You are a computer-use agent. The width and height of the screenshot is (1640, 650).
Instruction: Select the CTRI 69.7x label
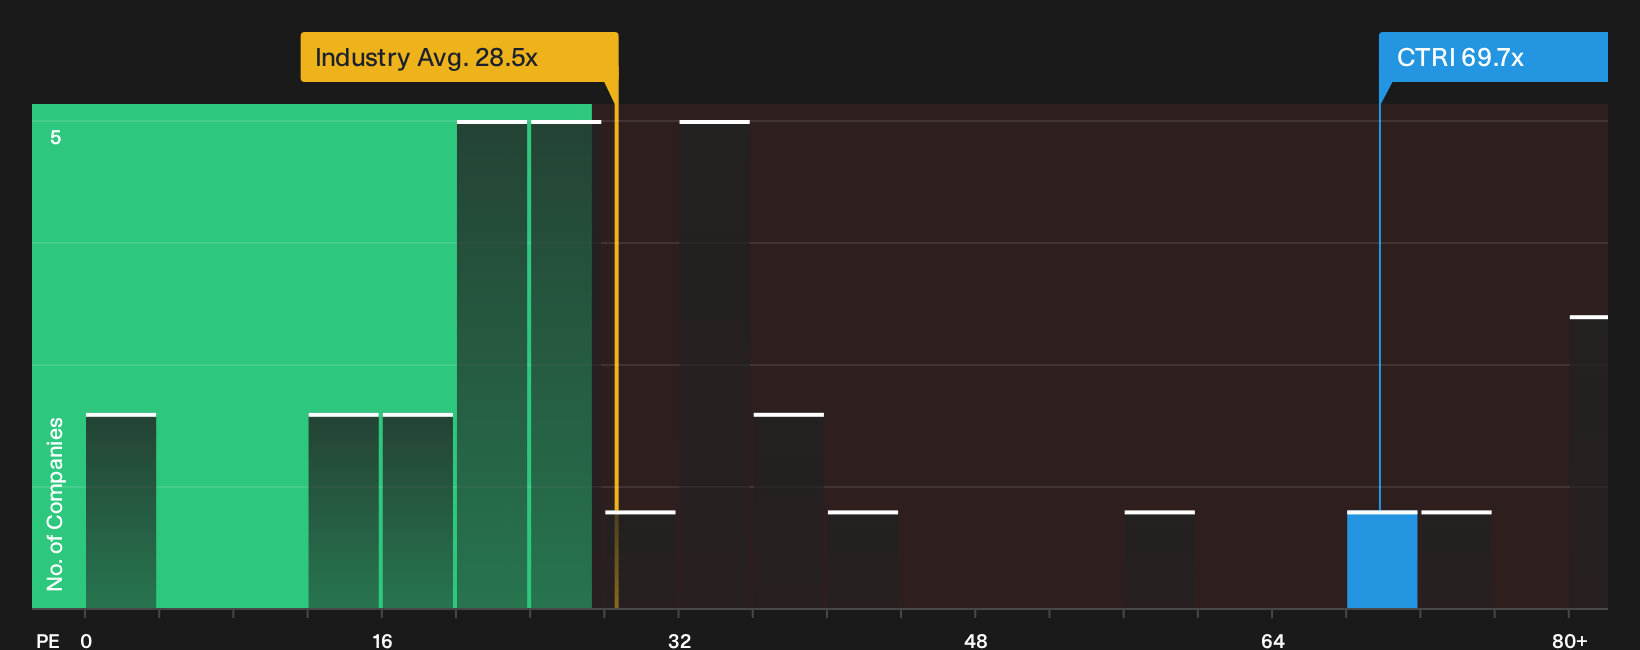click(x=1493, y=57)
